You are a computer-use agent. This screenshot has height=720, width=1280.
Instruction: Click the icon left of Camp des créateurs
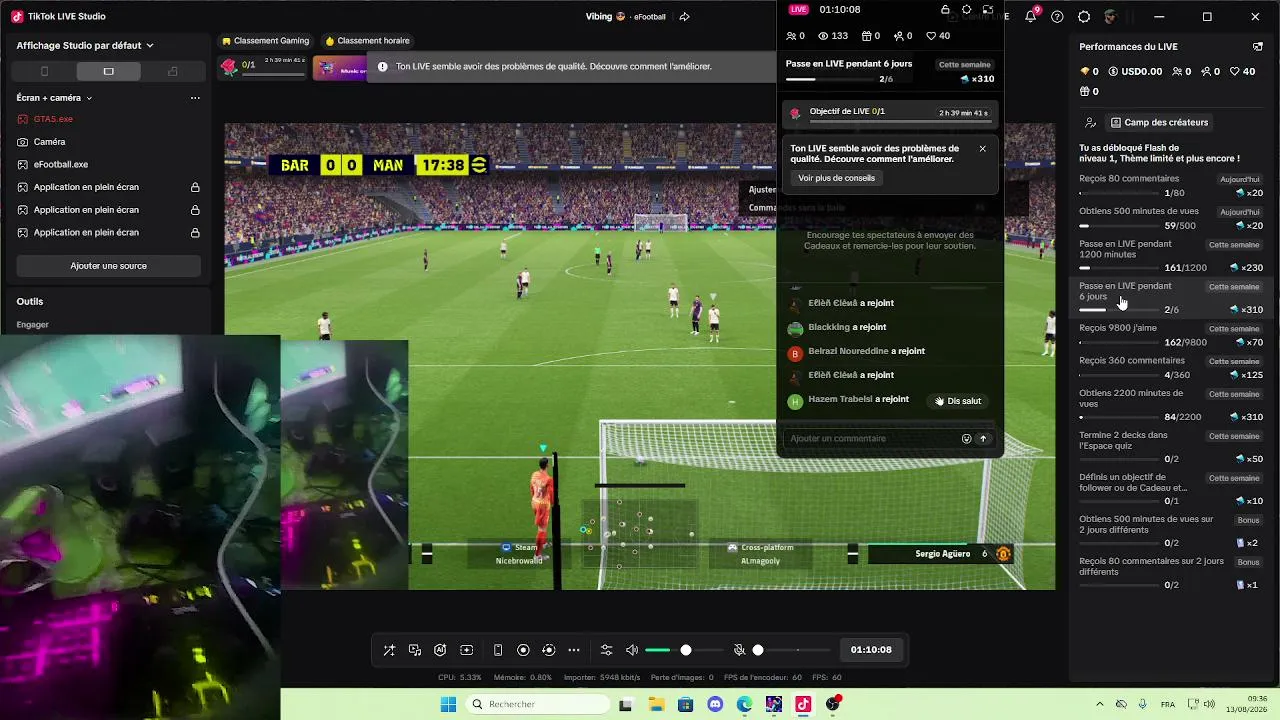pyautogui.click(x=1090, y=122)
